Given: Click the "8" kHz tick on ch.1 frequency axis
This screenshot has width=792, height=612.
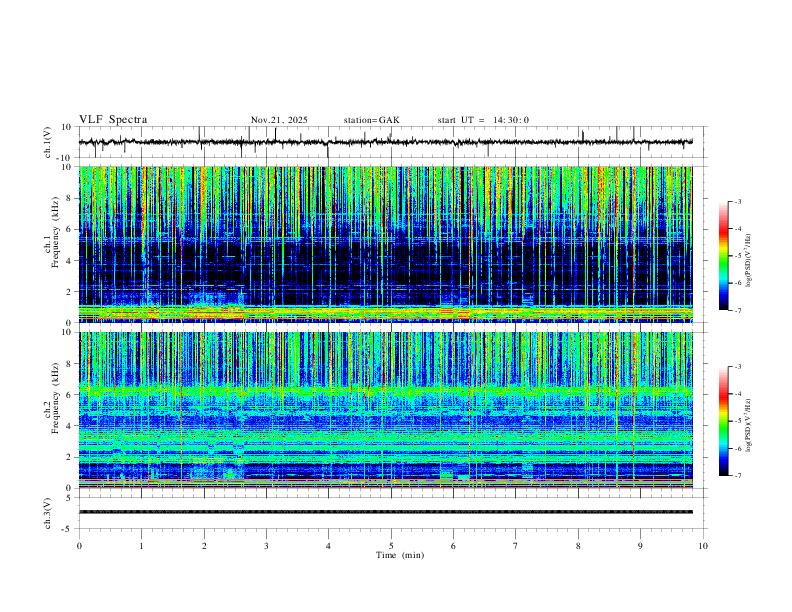Looking at the screenshot, I should [x=70, y=198].
